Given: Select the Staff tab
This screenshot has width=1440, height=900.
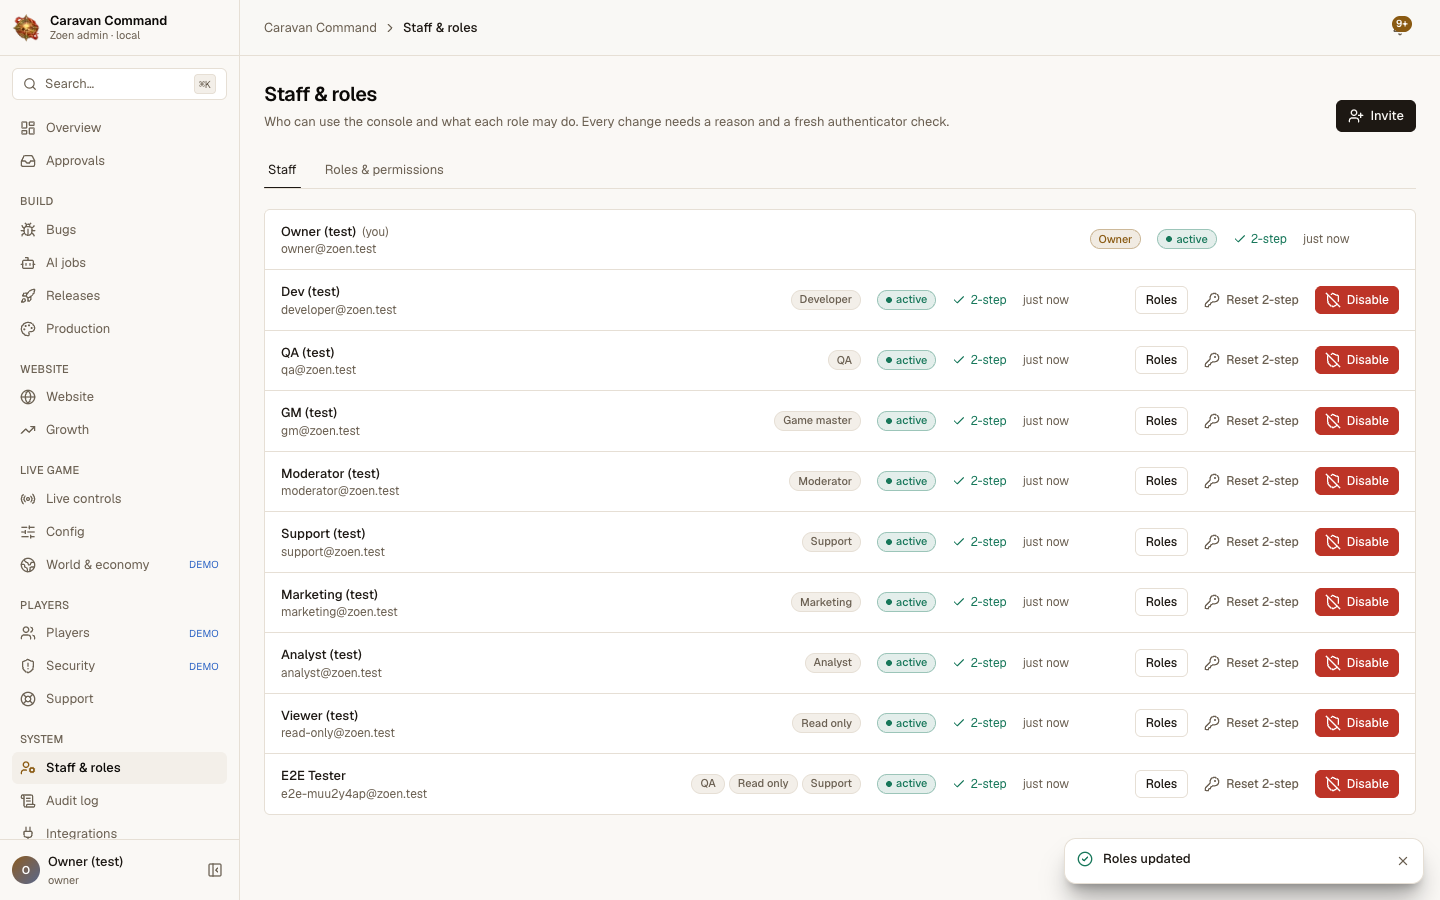Looking at the screenshot, I should [x=282, y=170].
